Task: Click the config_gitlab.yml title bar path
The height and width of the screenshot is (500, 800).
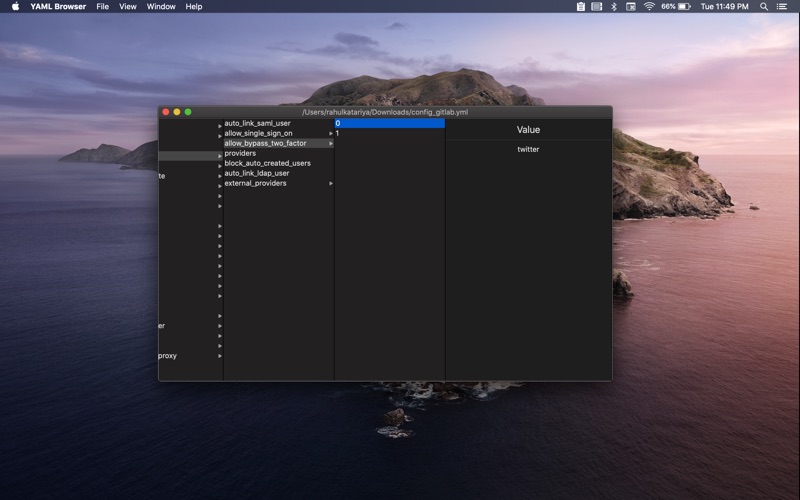Action: (x=385, y=112)
